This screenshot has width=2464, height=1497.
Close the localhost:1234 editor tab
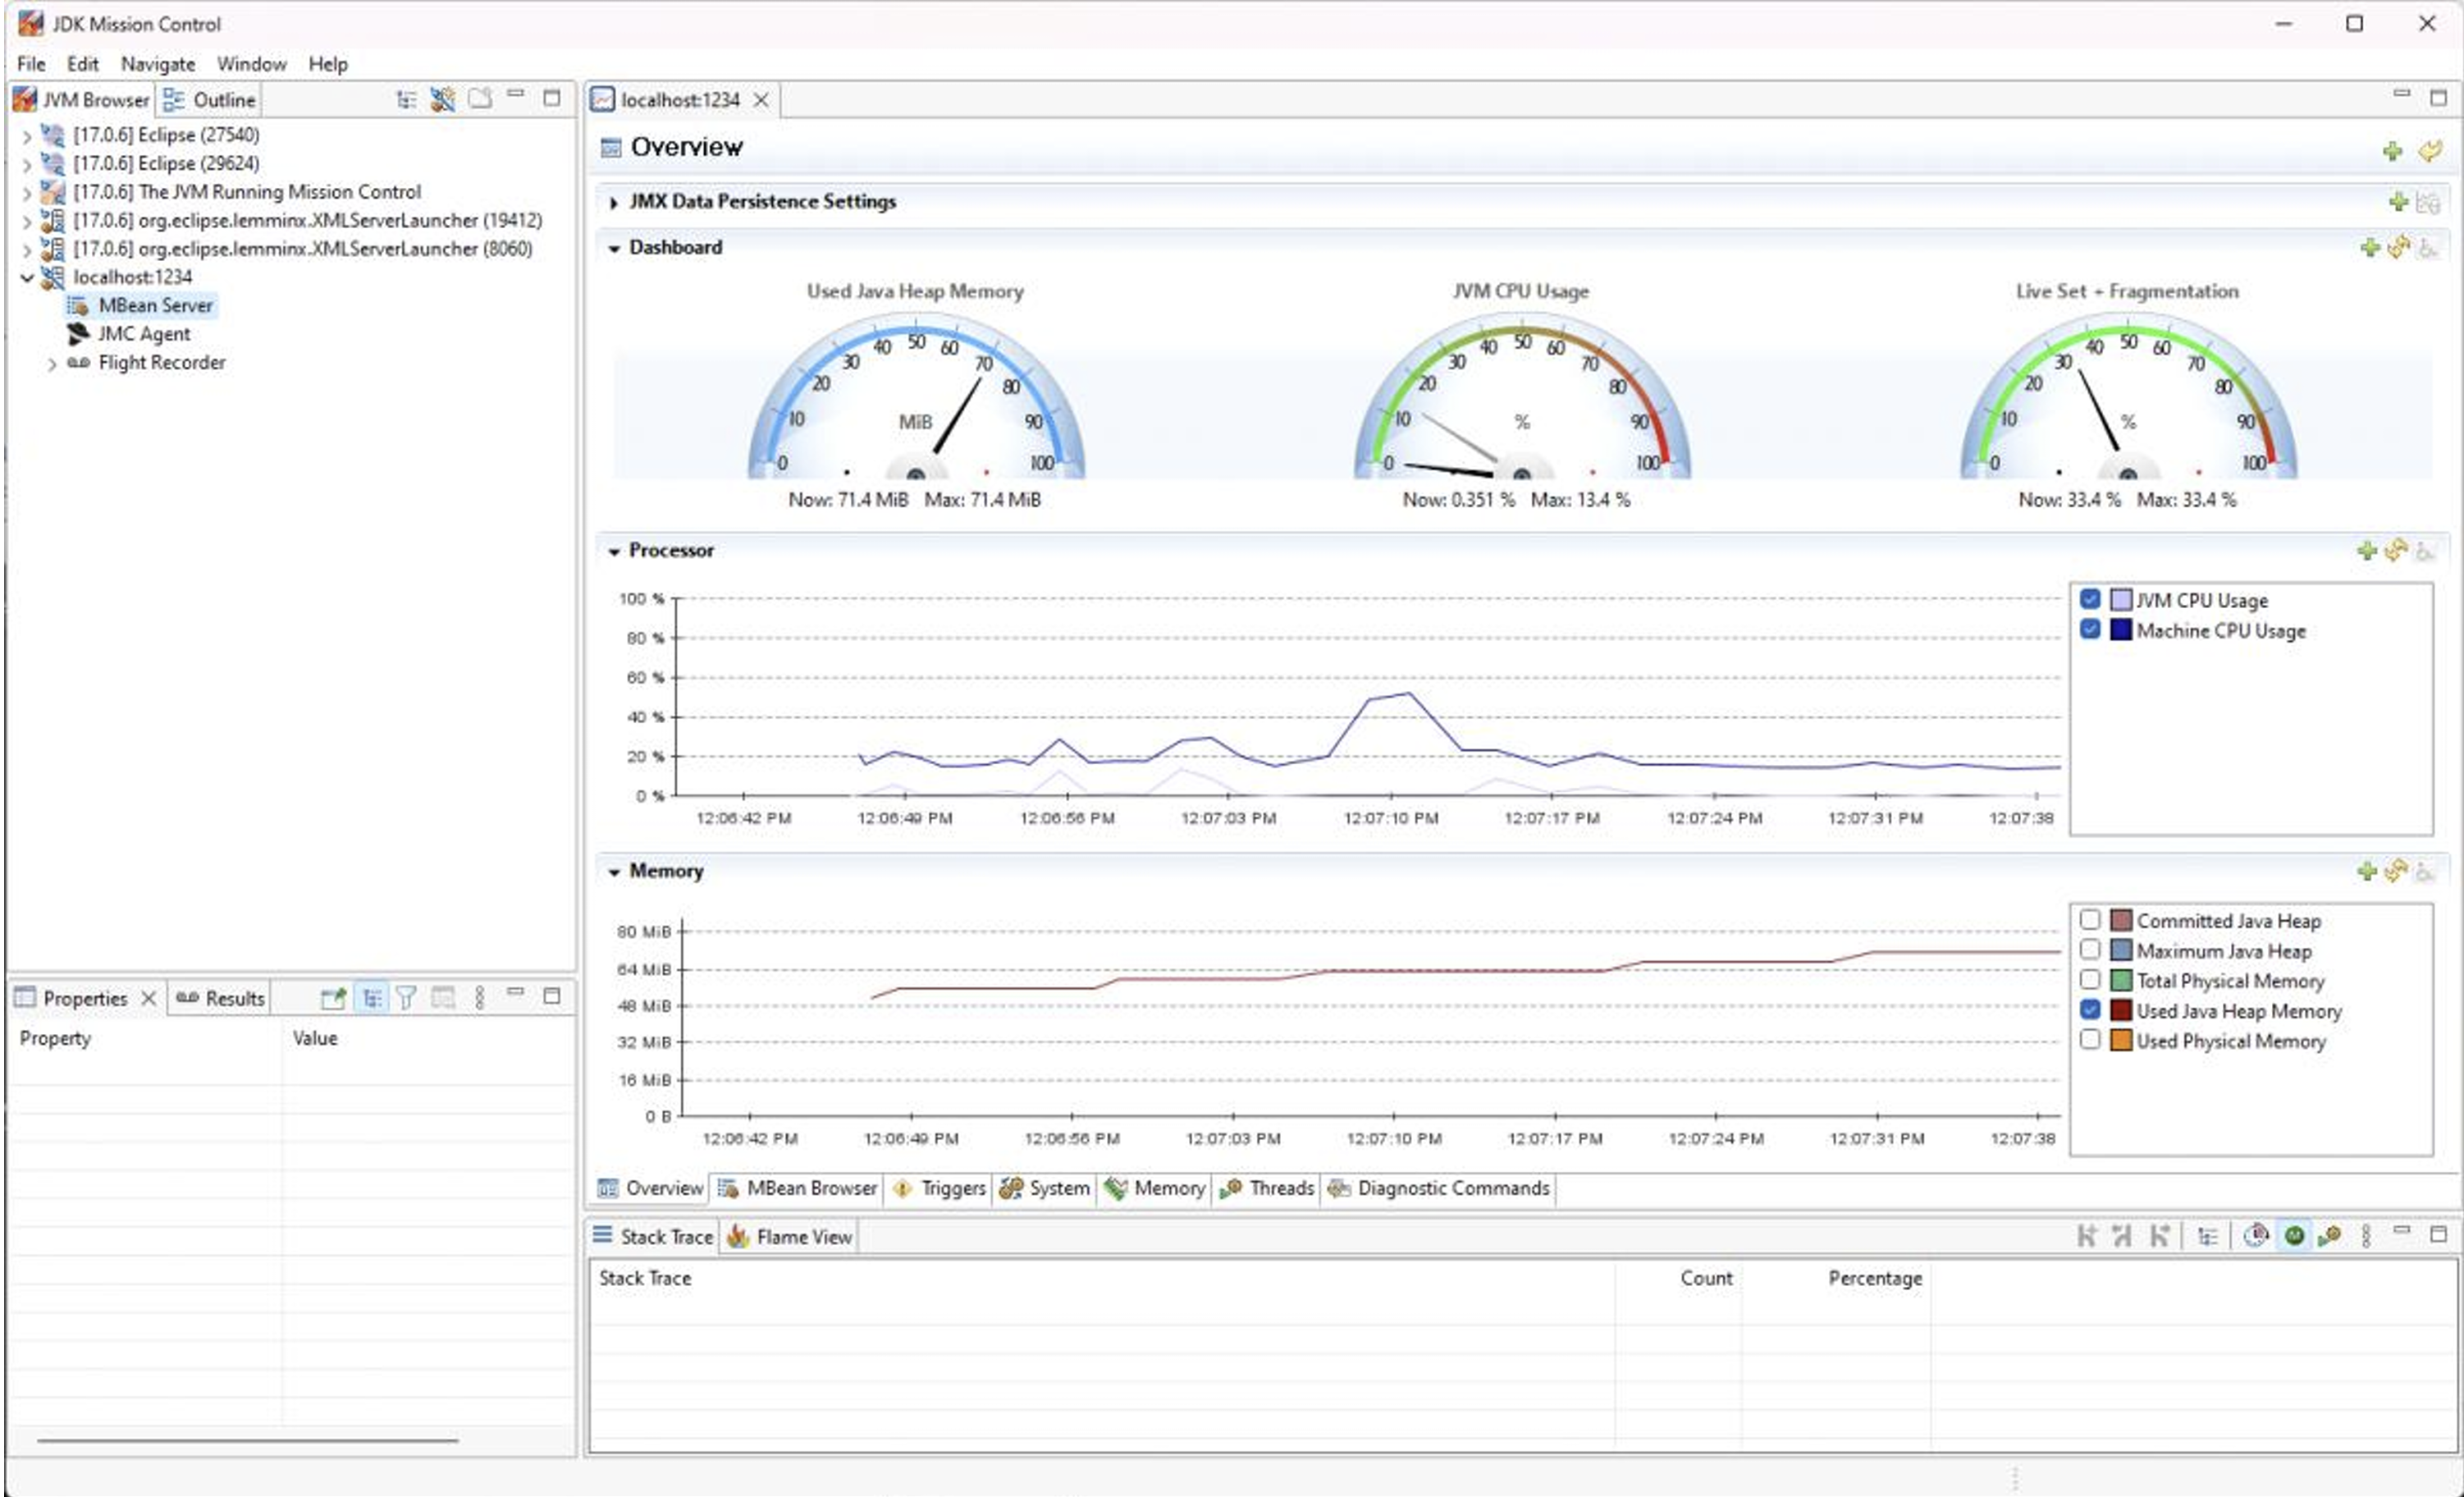click(761, 100)
